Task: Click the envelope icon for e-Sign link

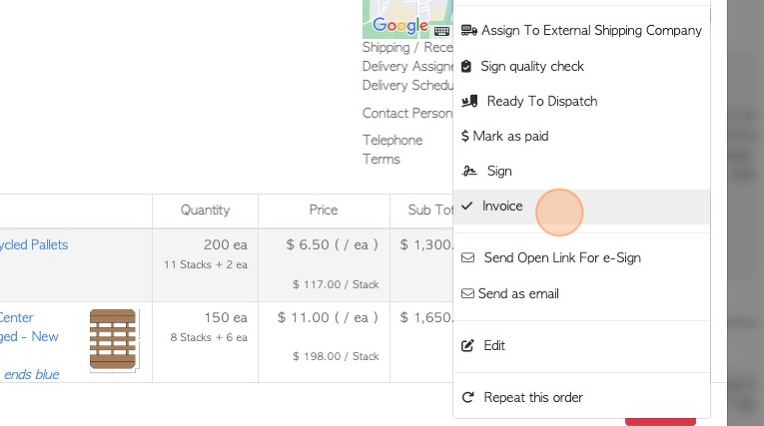Action: 468,258
